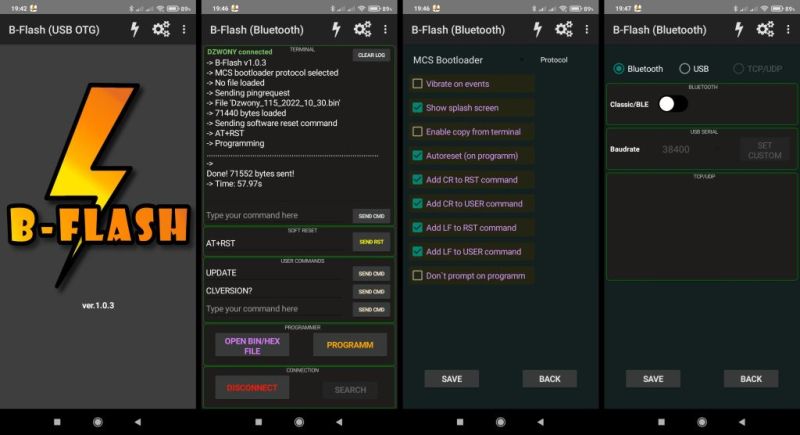
Task: Open MCS Bootloader protocol dropdown
Action: pyautogui.click(x=469, y=60)
